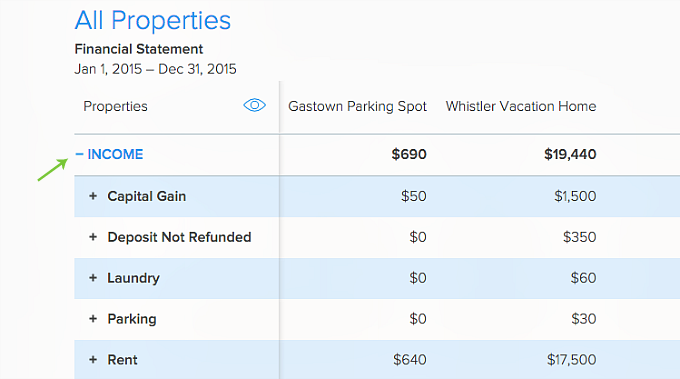The height and width of the screenshot is (379, 680).
Task: Expand the Capital Gain row
Action: (x=93, y=196)
